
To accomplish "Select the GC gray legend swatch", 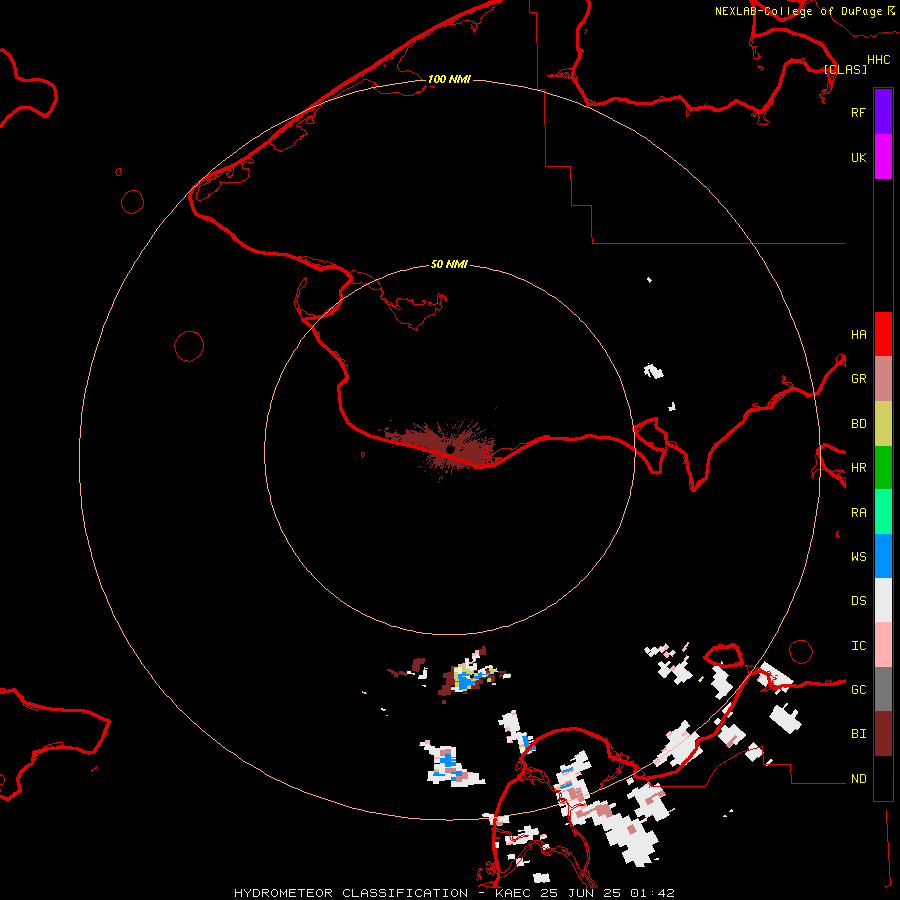I will 883,689.
